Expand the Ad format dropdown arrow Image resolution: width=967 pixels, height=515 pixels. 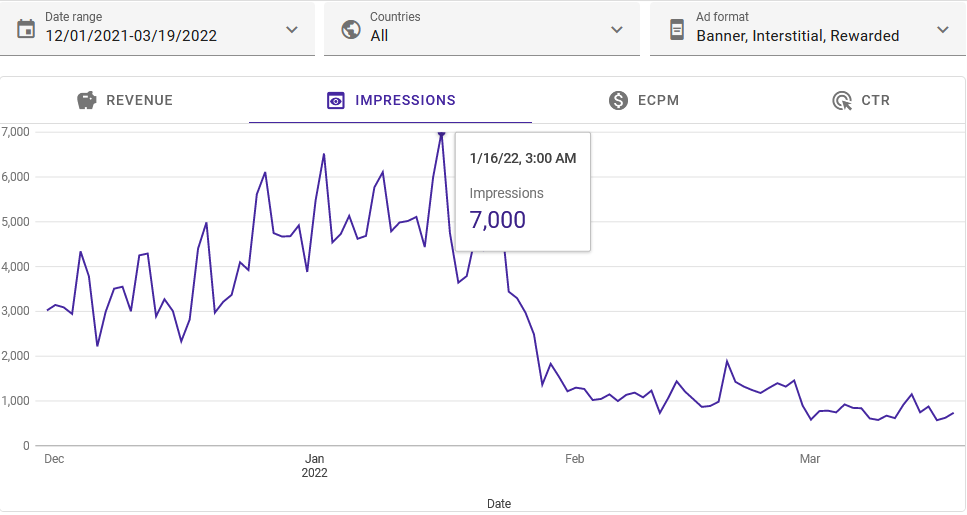pyautogui.click(x=943, y=29)
